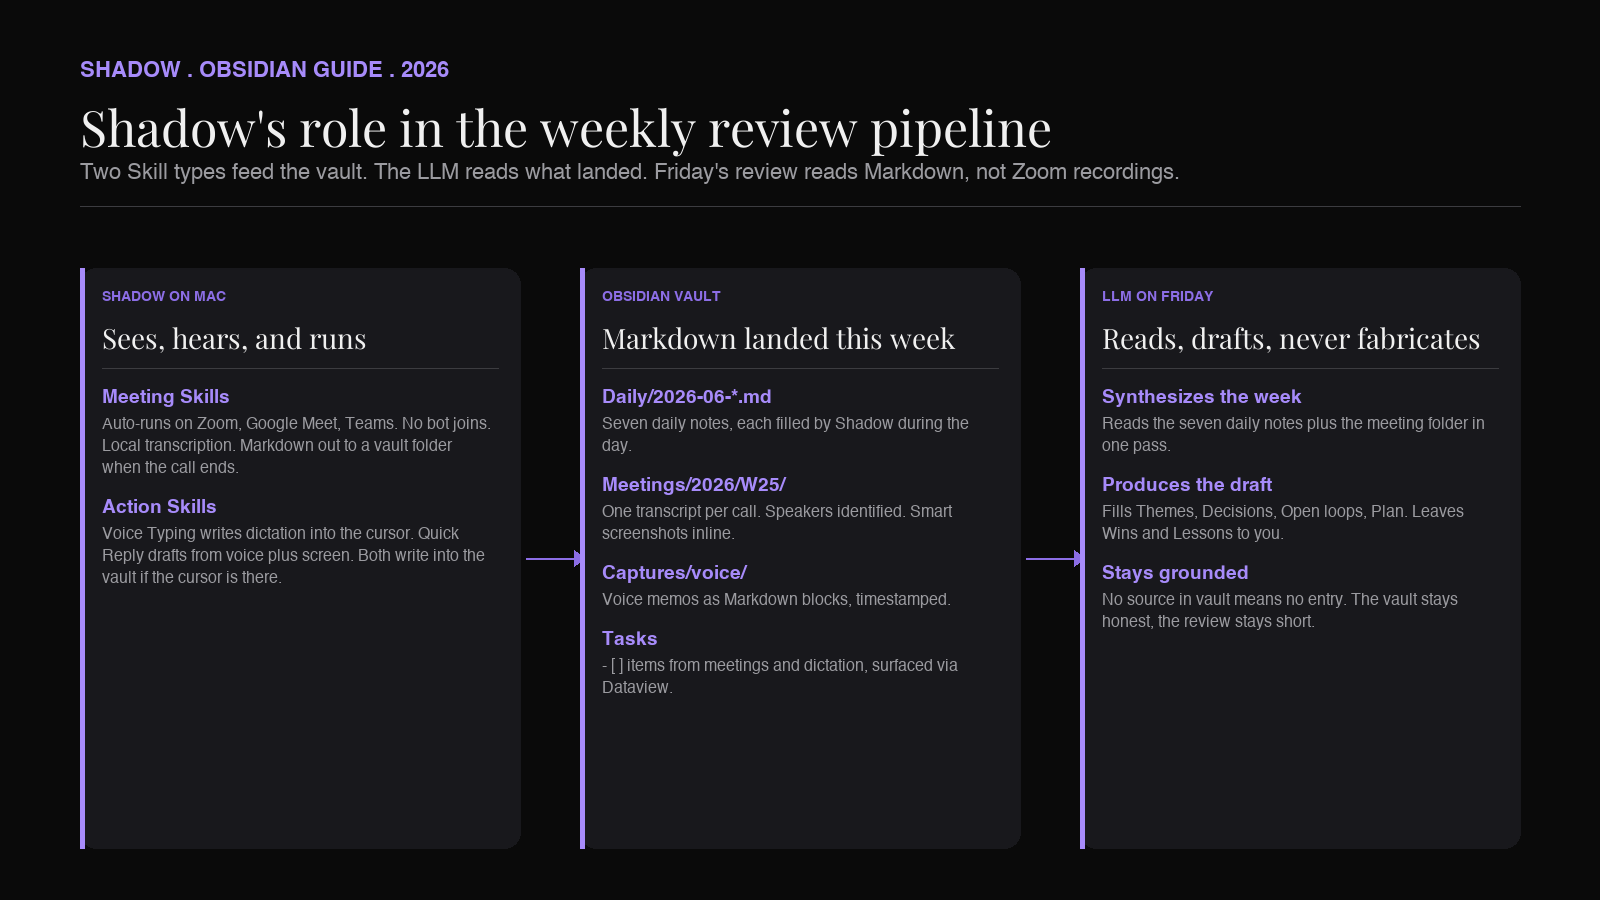Click the description beginning 'Reads the seven daily notes'
1600x900 pixels.
pos(1294,434)
